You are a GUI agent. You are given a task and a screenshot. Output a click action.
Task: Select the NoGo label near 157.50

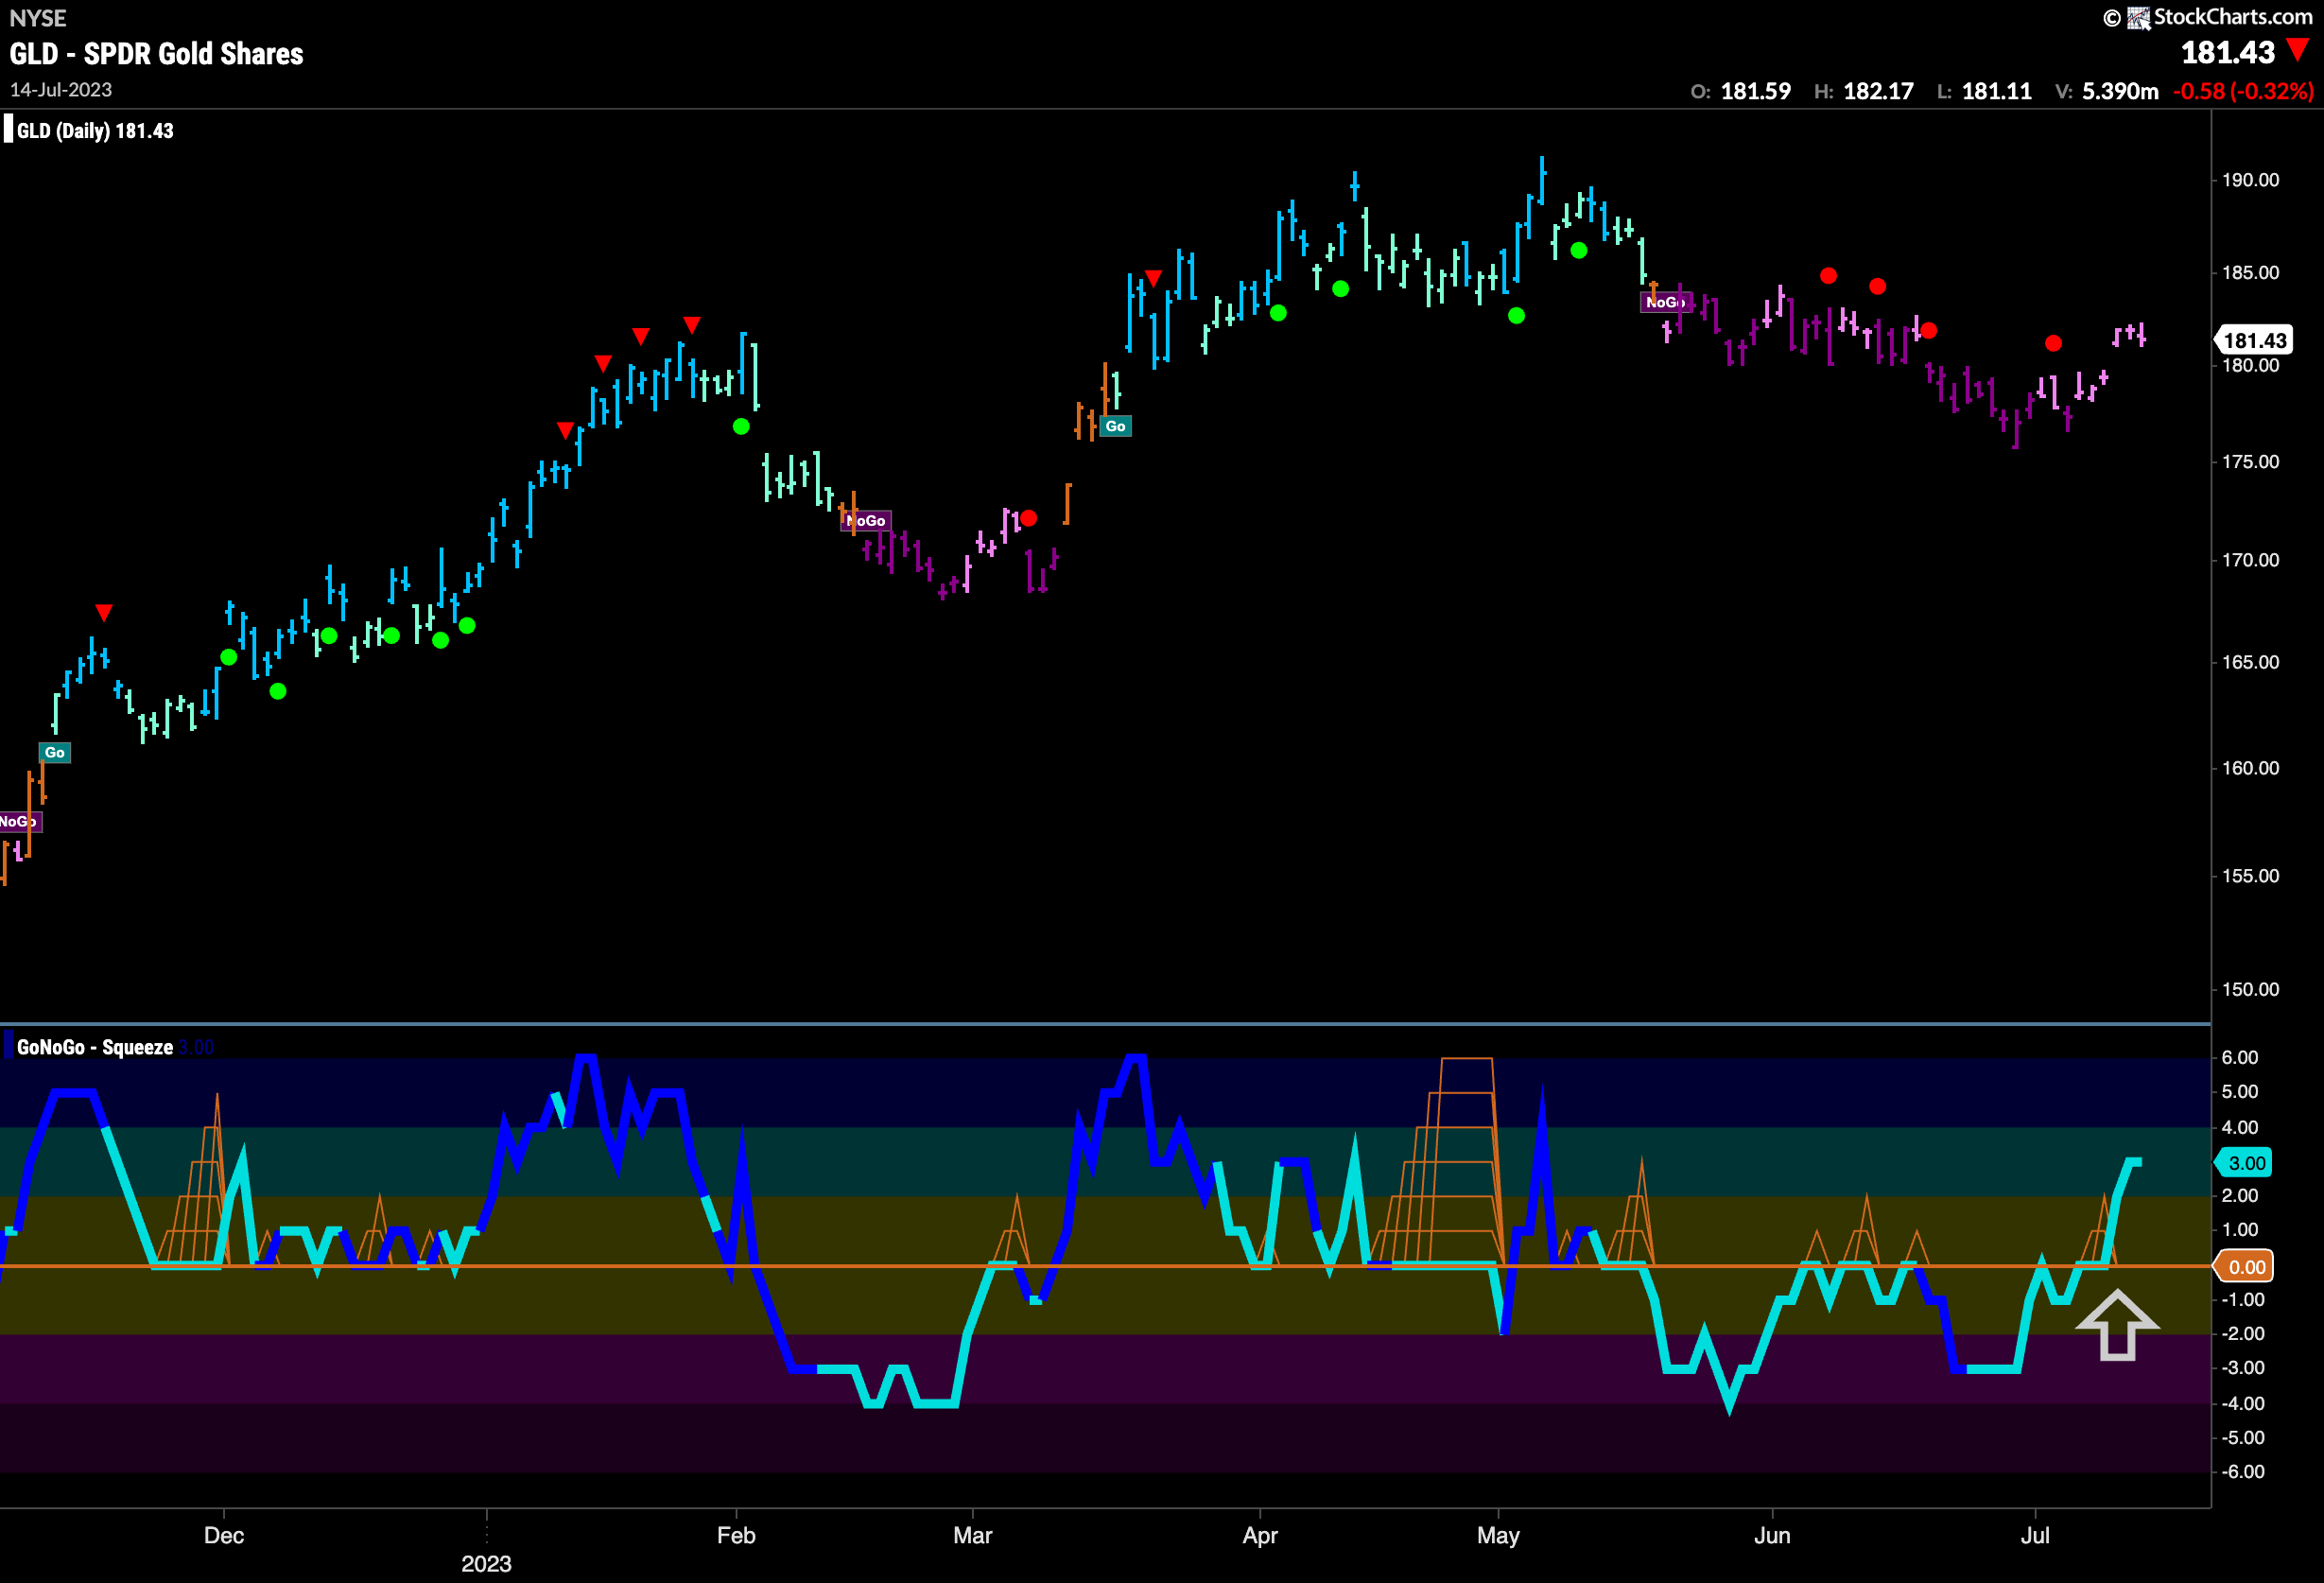pyautogui.click(x=19, y=822)
